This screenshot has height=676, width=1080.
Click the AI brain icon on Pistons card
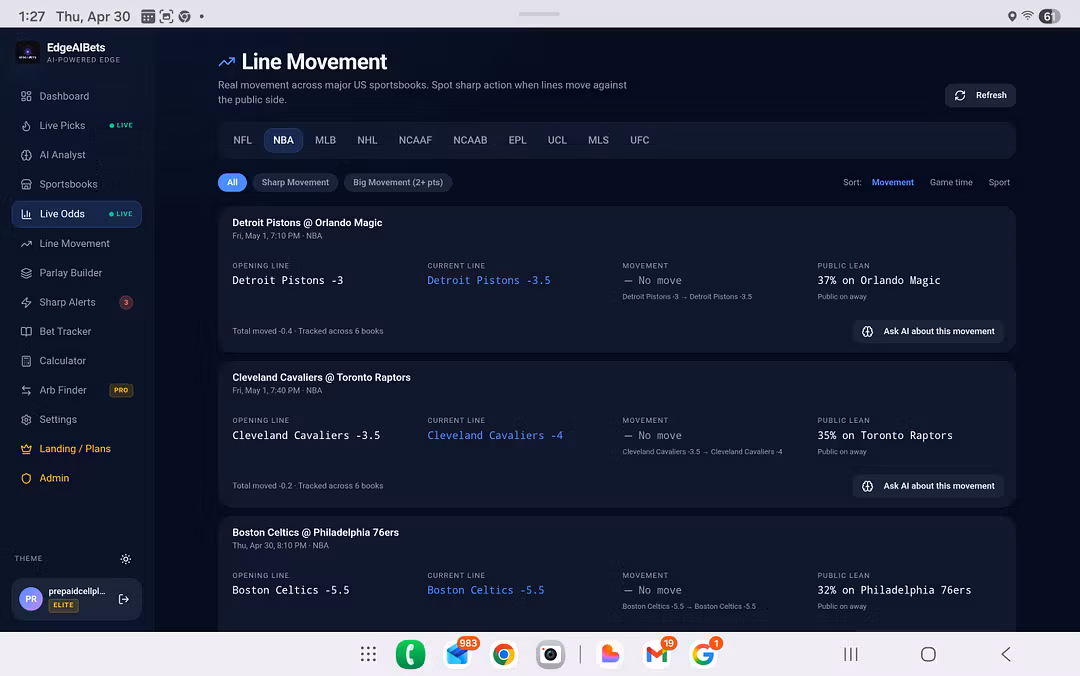[x=867, y=331]
